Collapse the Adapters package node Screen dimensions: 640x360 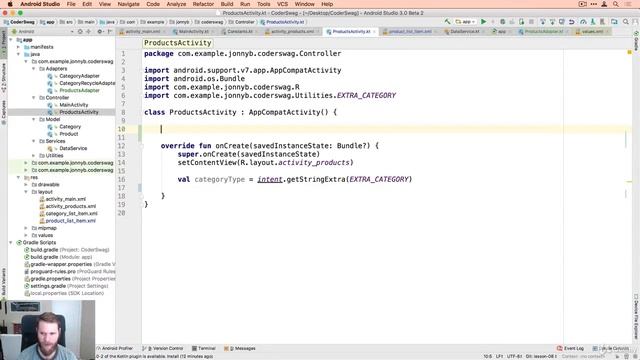34,69
